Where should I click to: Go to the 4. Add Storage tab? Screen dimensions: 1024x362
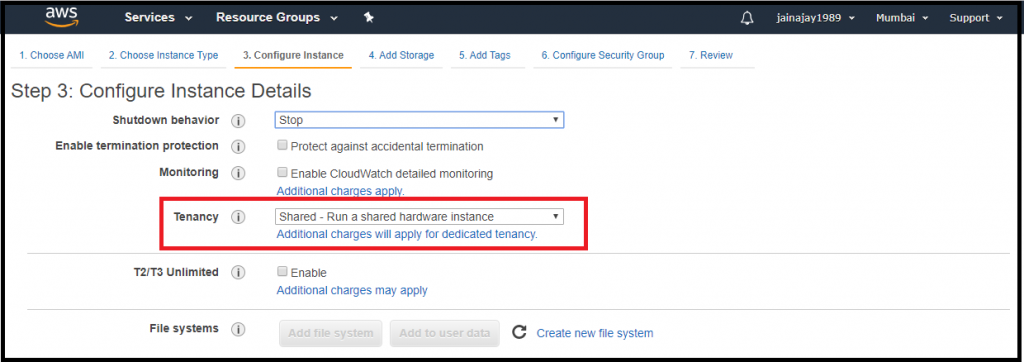tap(401, 56)
